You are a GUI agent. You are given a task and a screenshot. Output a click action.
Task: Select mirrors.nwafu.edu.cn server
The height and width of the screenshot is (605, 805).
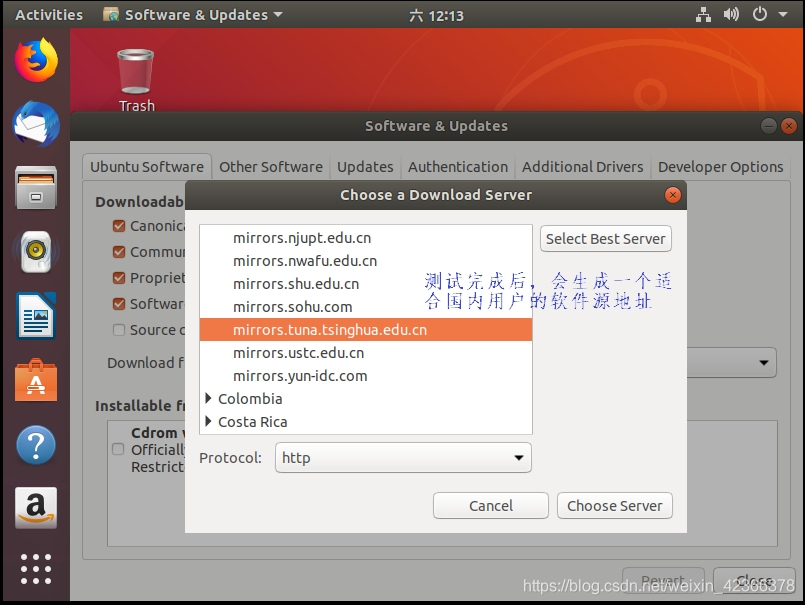366,261
